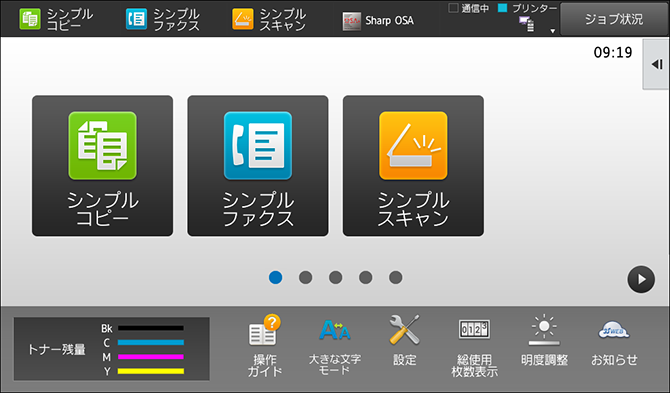Click the yellow Y toner level bar

pos(151,371)
